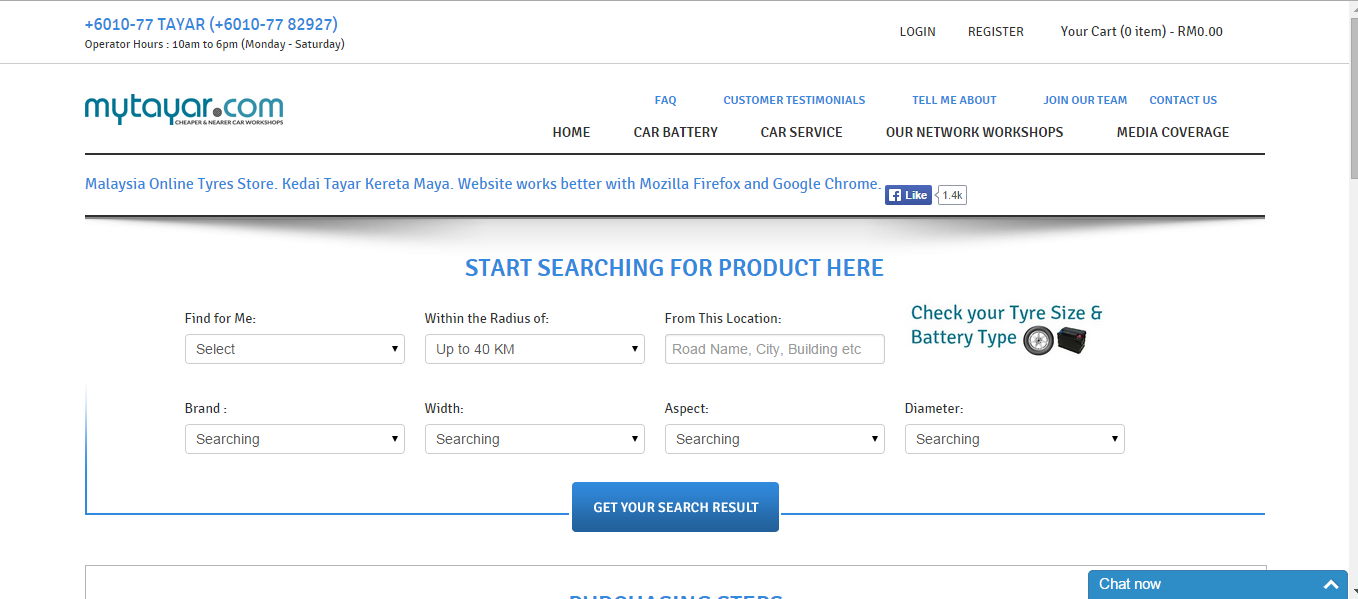Open OUR NETWORK WORKSHOPS menu
Screen dimensions: 1358x599
tap(975, 132)
